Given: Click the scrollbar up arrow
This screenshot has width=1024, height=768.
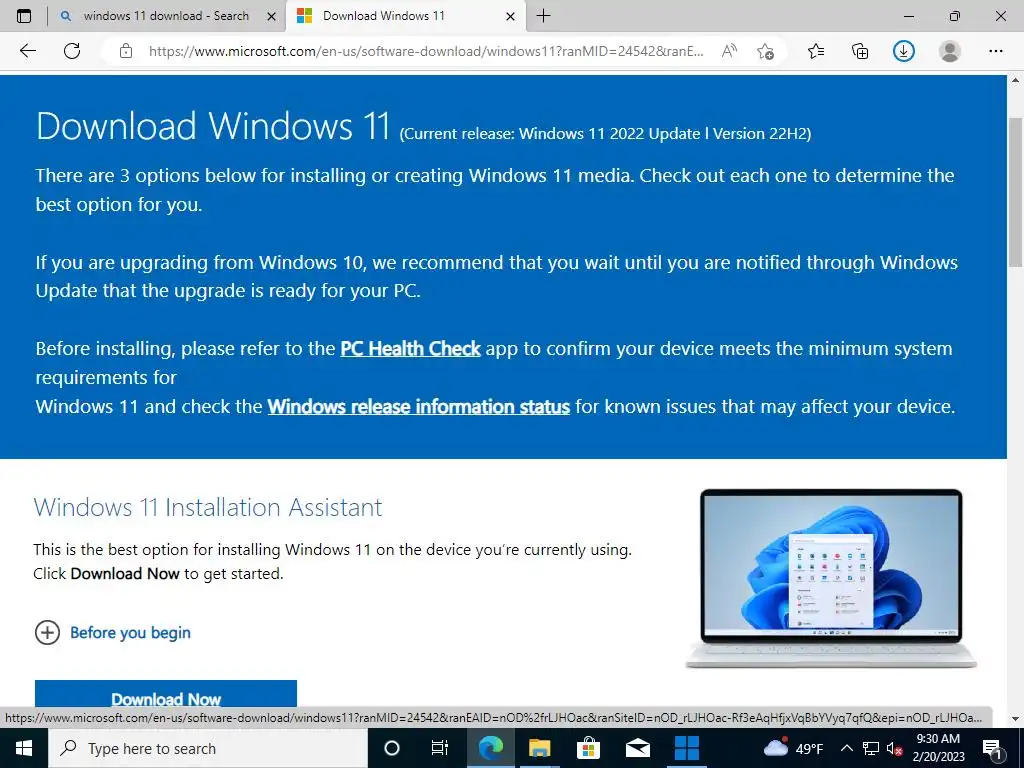Looking at the screenshot, I should (x=1015, y=80).
